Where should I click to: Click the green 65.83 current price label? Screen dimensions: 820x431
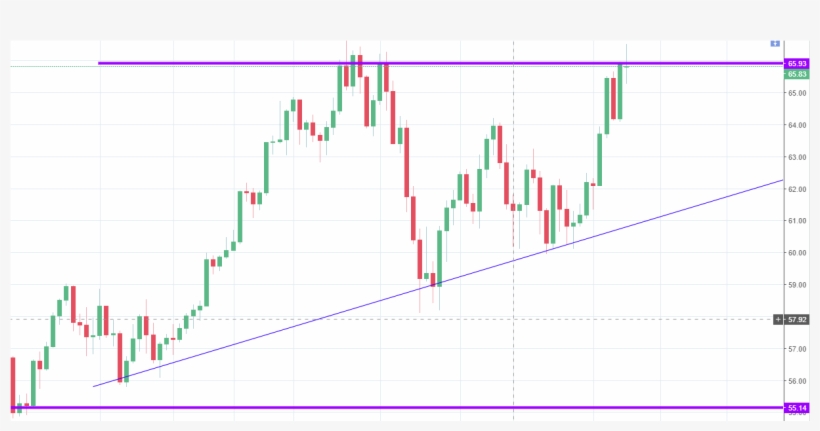(x=797, y=74)
